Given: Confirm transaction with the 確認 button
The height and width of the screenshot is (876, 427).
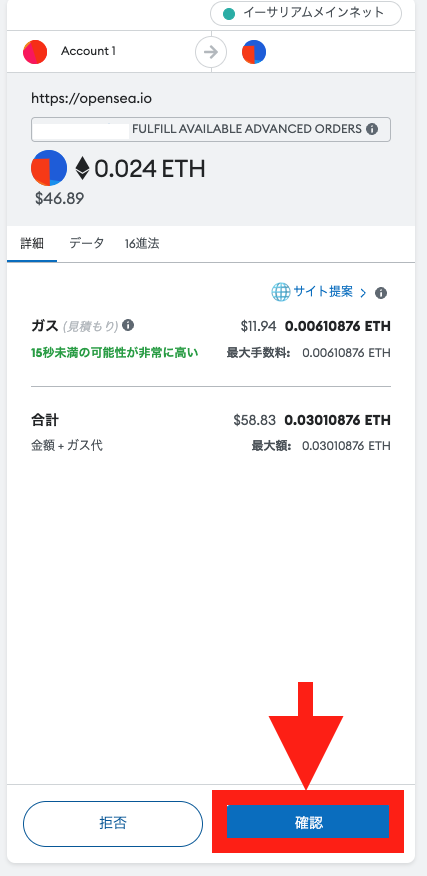Looking at the screenshot, I should coord(308,822).
